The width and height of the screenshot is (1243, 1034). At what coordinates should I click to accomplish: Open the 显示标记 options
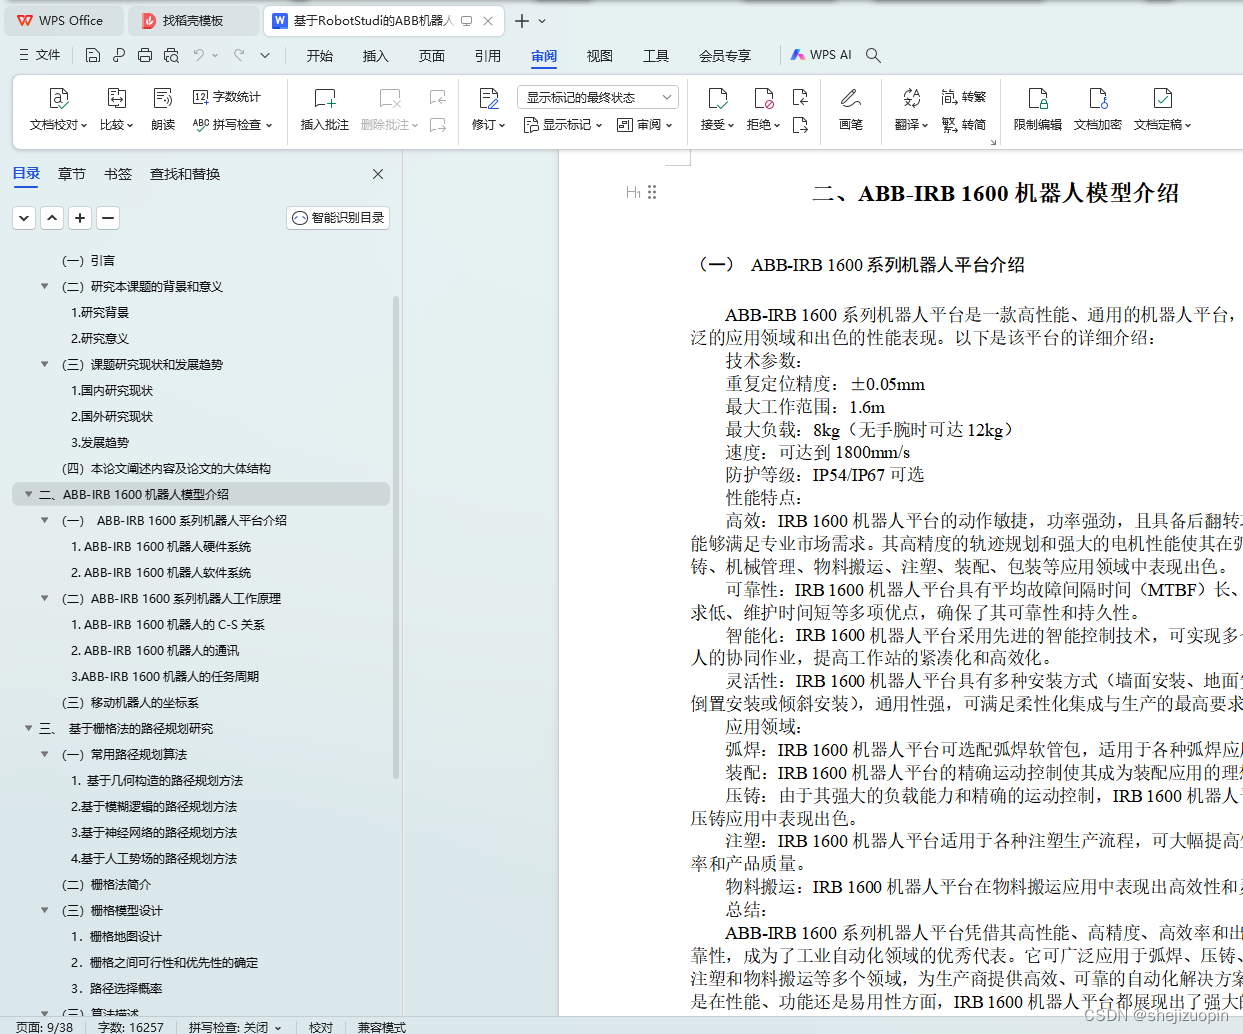tap(563, 125)
